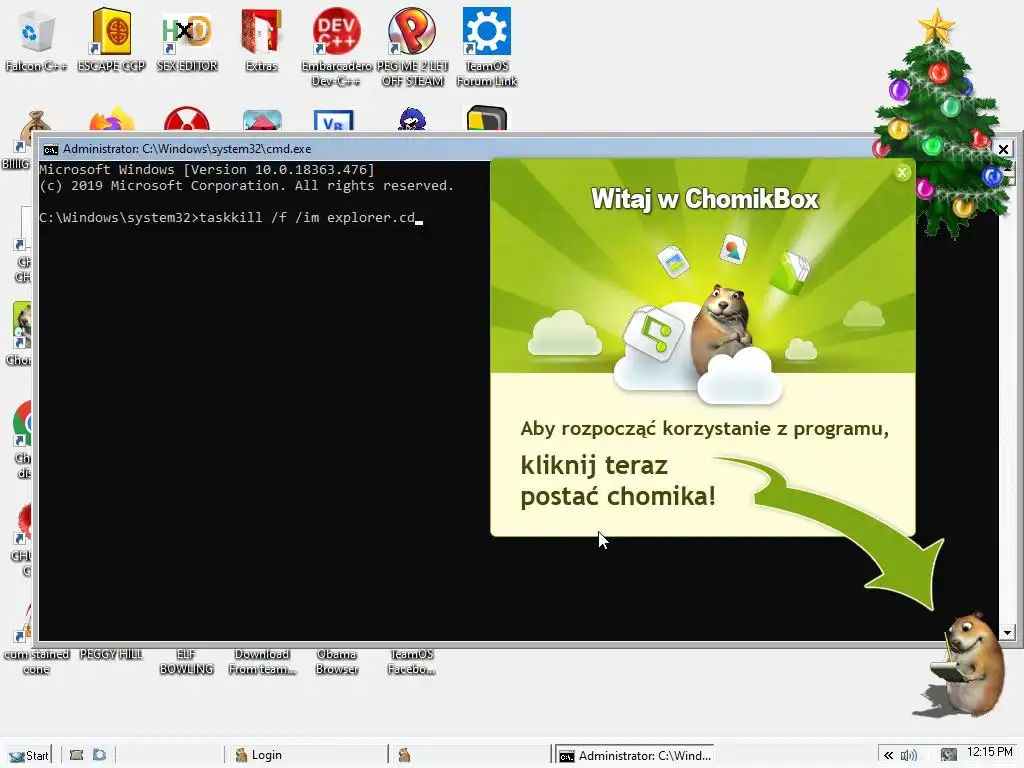Select the red house desktop icon
Image resolution: width=1024 pixels, height=768 pixels.
(262, 121)
